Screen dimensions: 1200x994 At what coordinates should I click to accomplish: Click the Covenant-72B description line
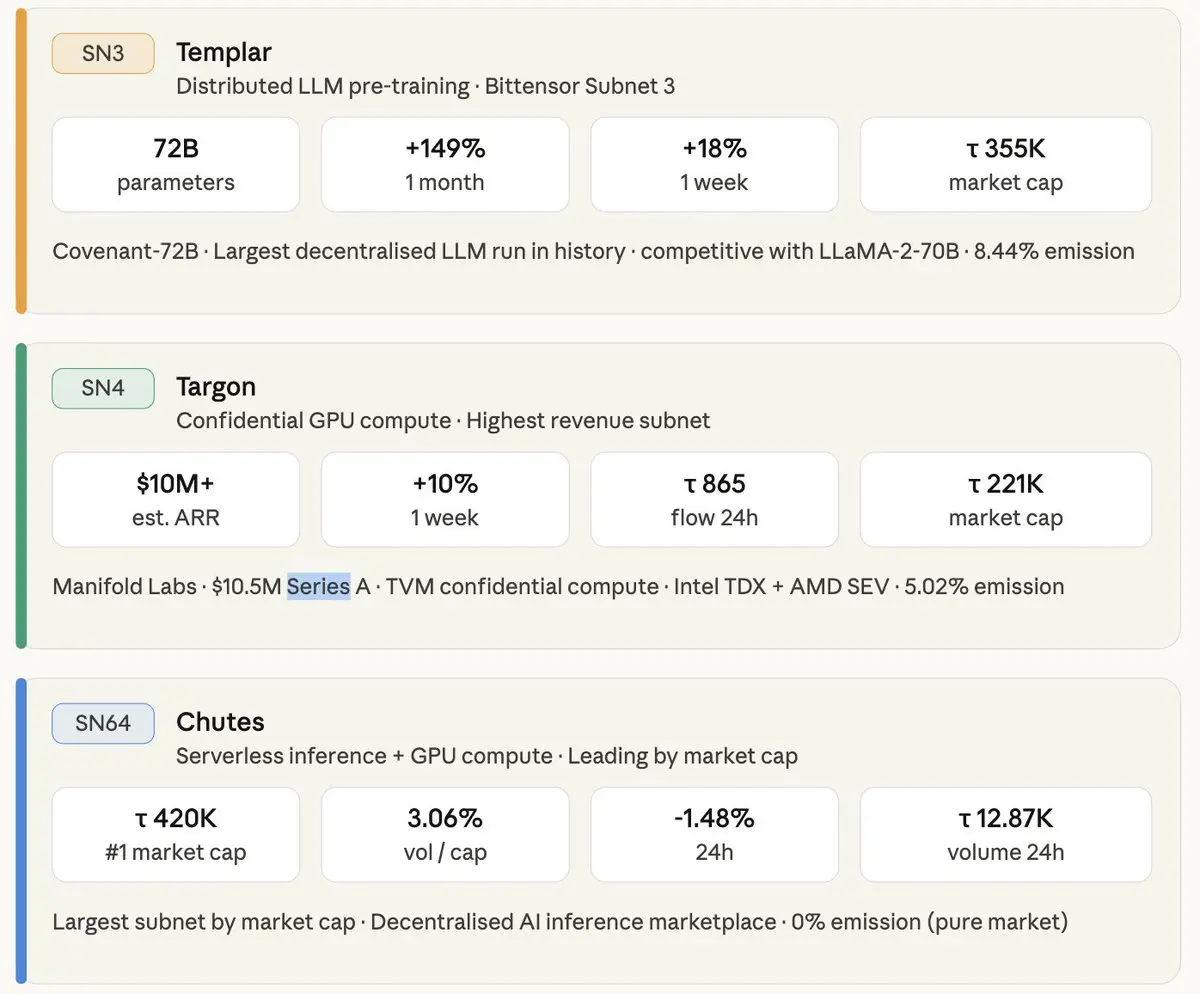(x=593, y=251)
